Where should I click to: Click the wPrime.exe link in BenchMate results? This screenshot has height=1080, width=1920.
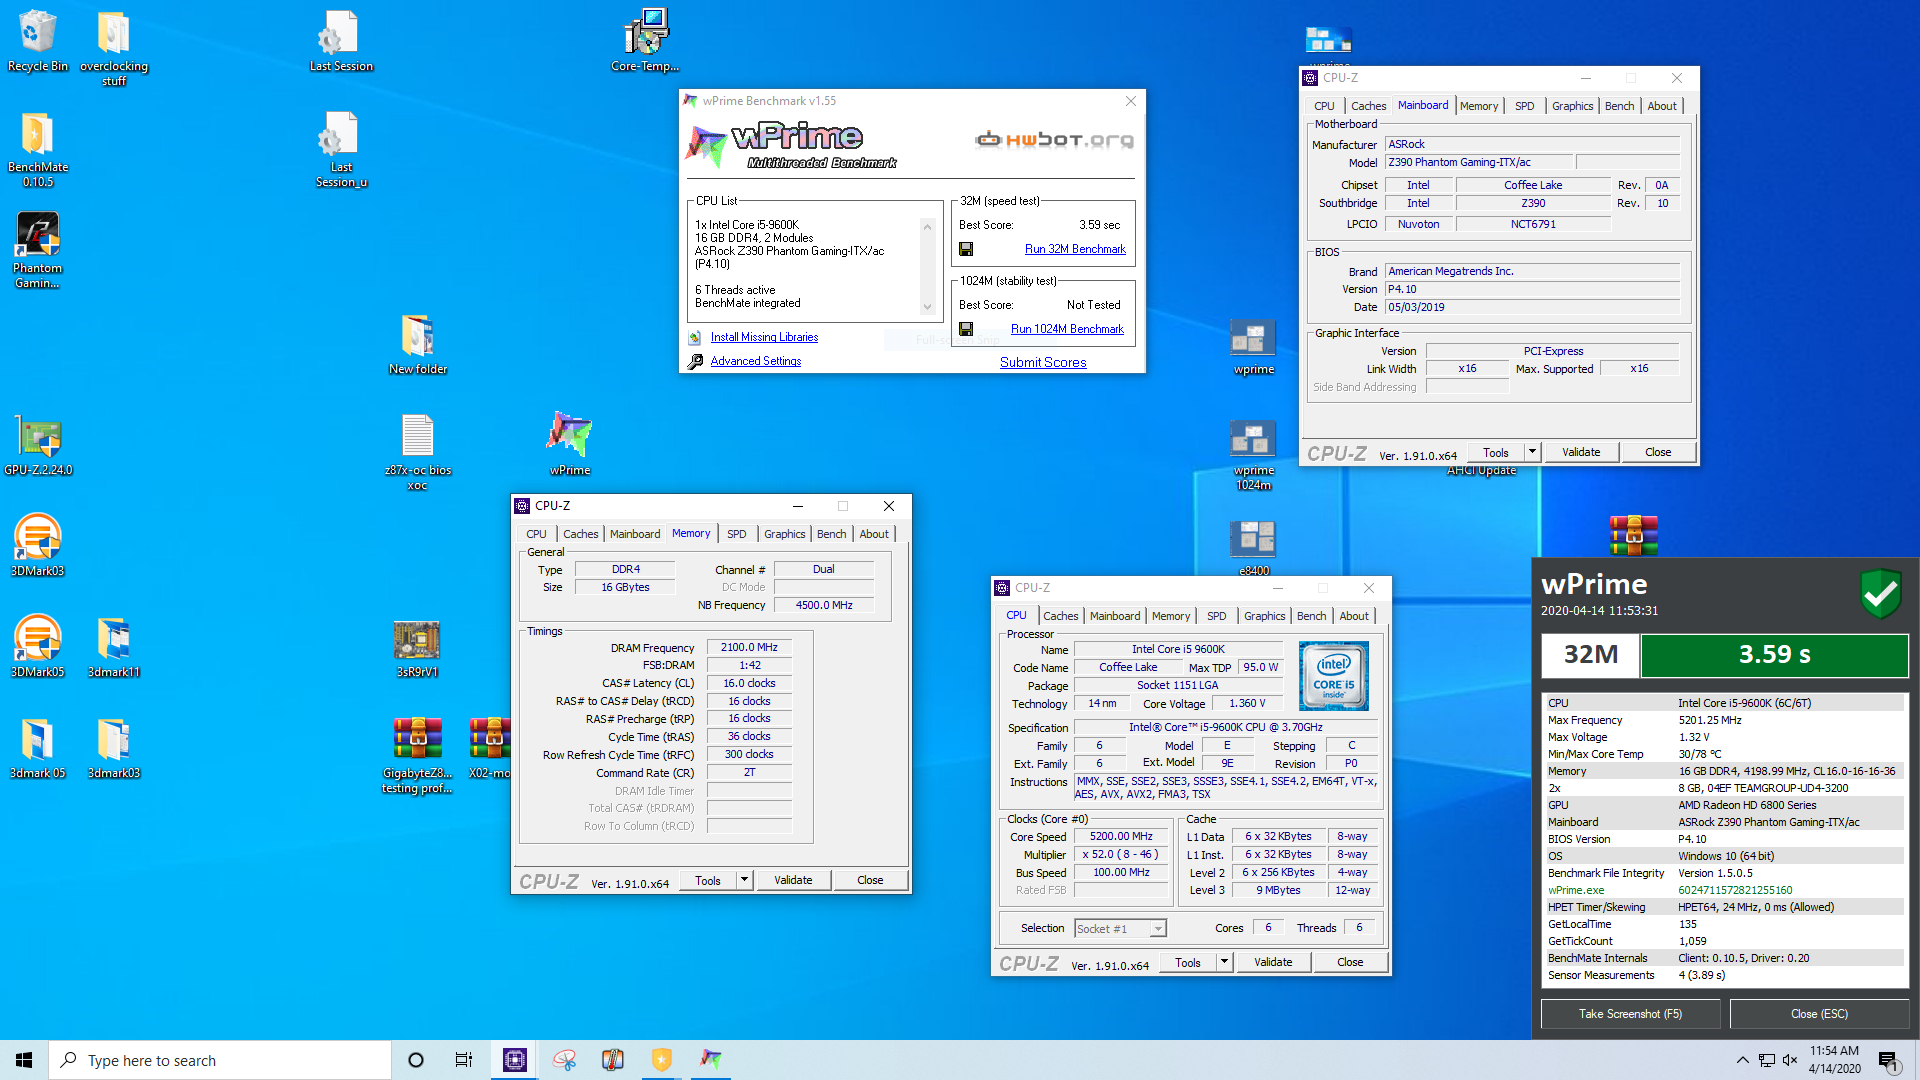point(1576,890)
